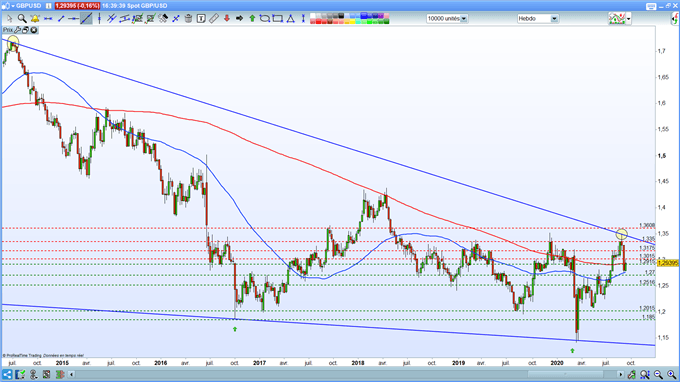Image resolution: width=680 pixels, height=382 pixels.
Task: Click the chart checklist icon at bottom left
Action: click(x=20, y=374)
